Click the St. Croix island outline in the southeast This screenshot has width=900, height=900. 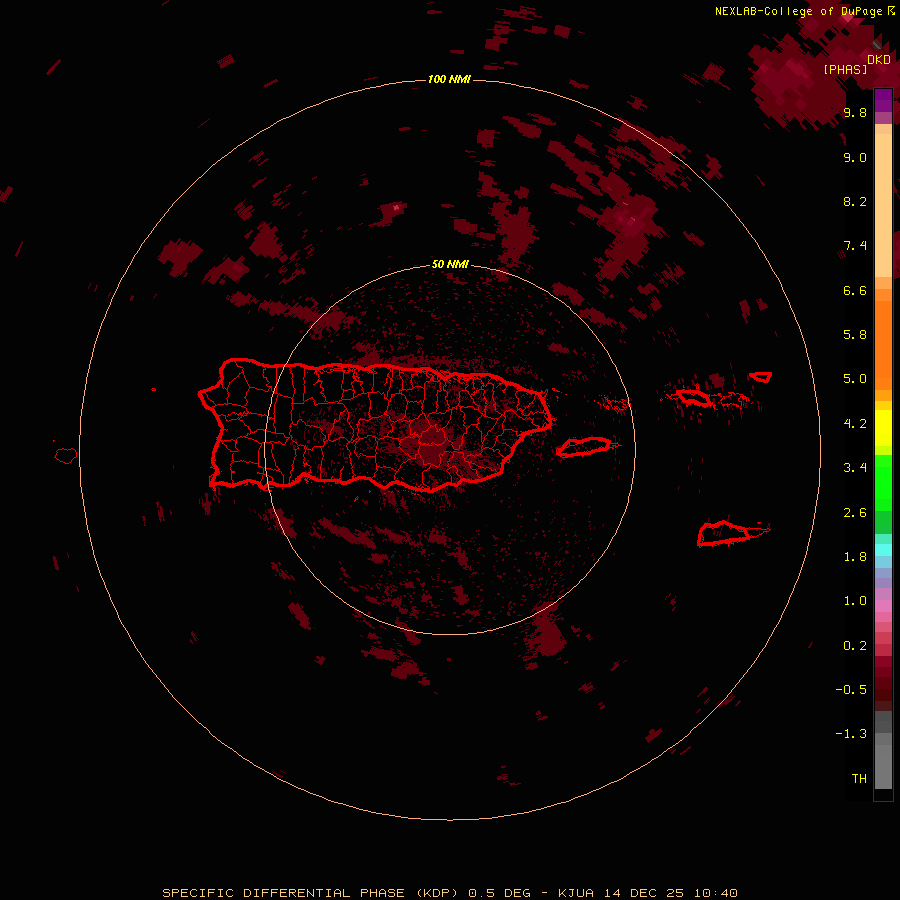point(724,533)
